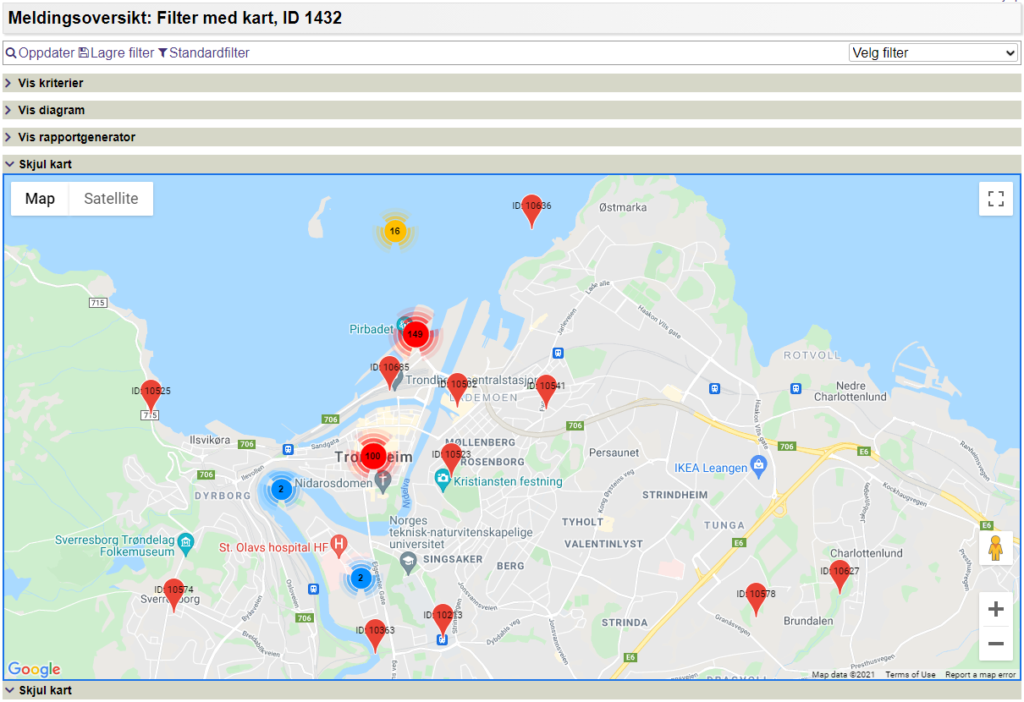
Task: Click the Persaunet map label
Action: 614,453
